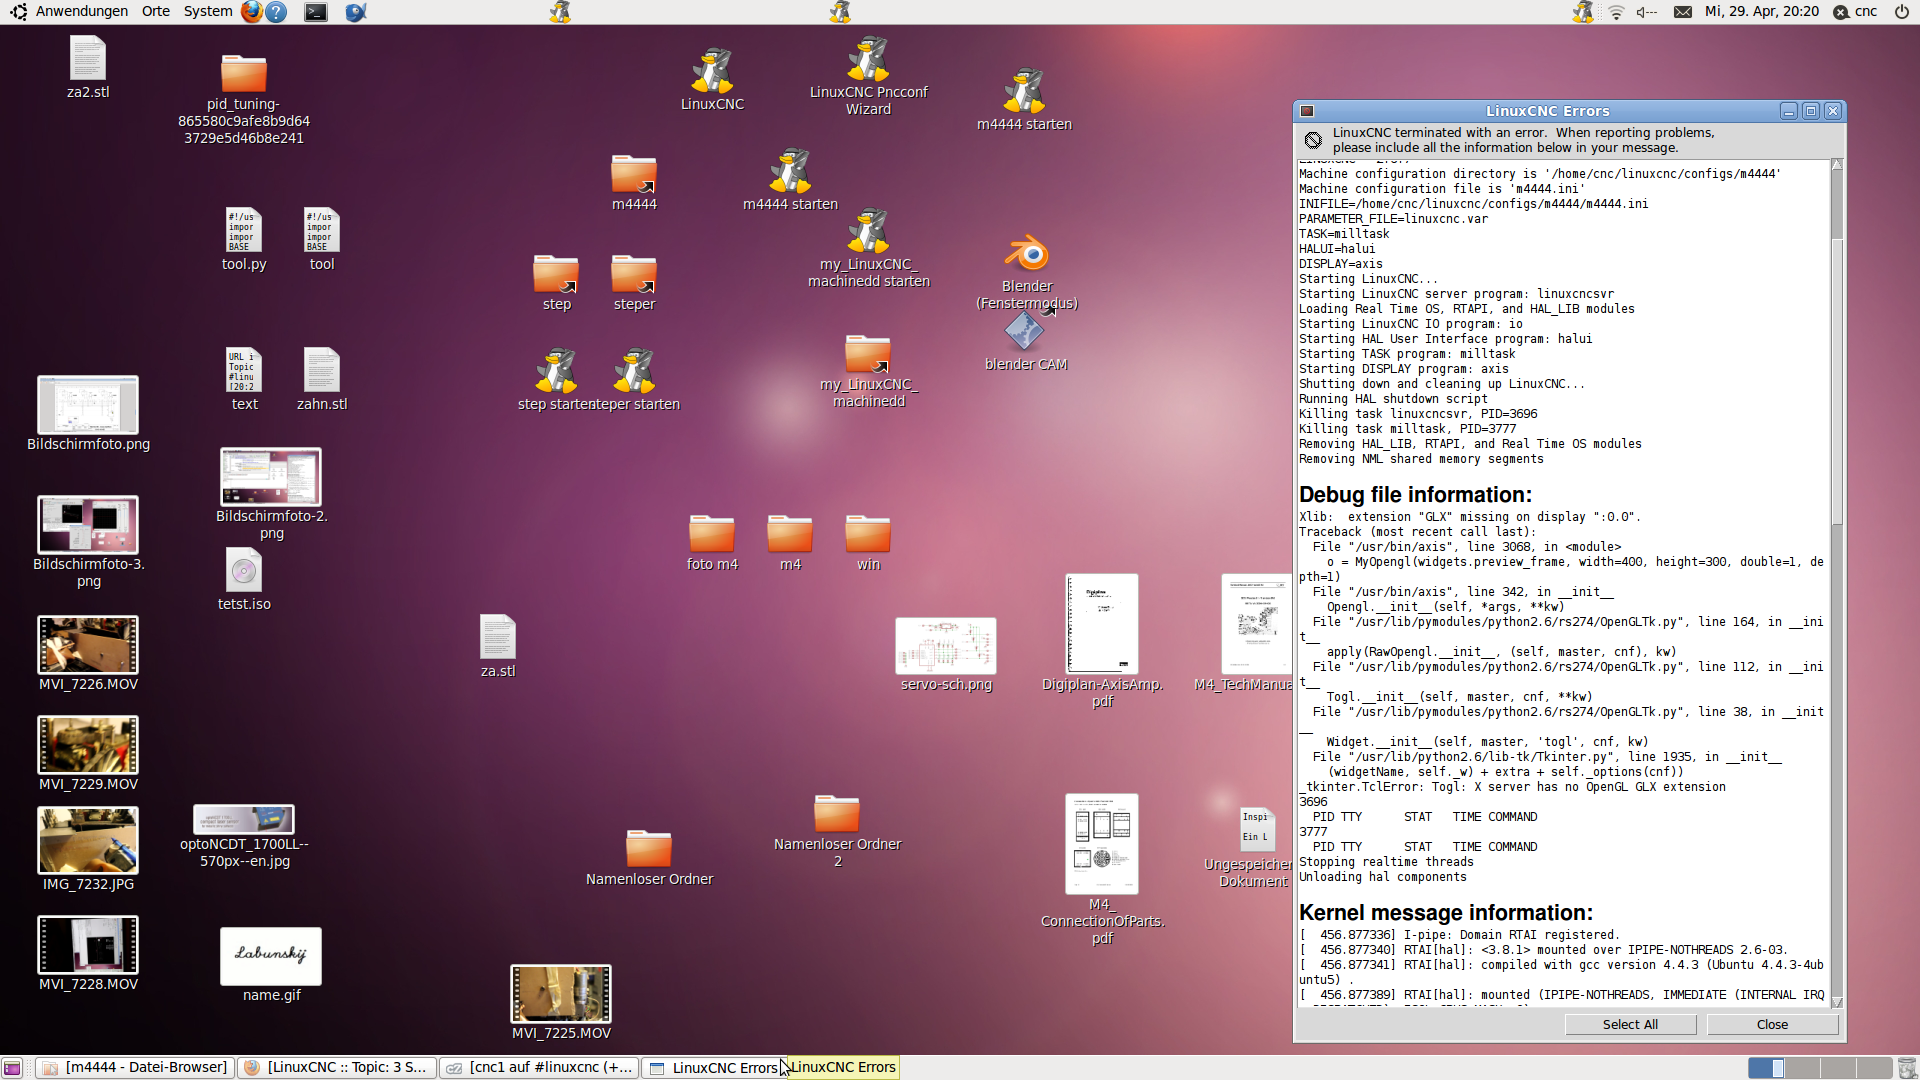The image size is (1920, 1080).
Task: Click 'Kernel message information:' heading text
Action: click(x=1446, y=913)
